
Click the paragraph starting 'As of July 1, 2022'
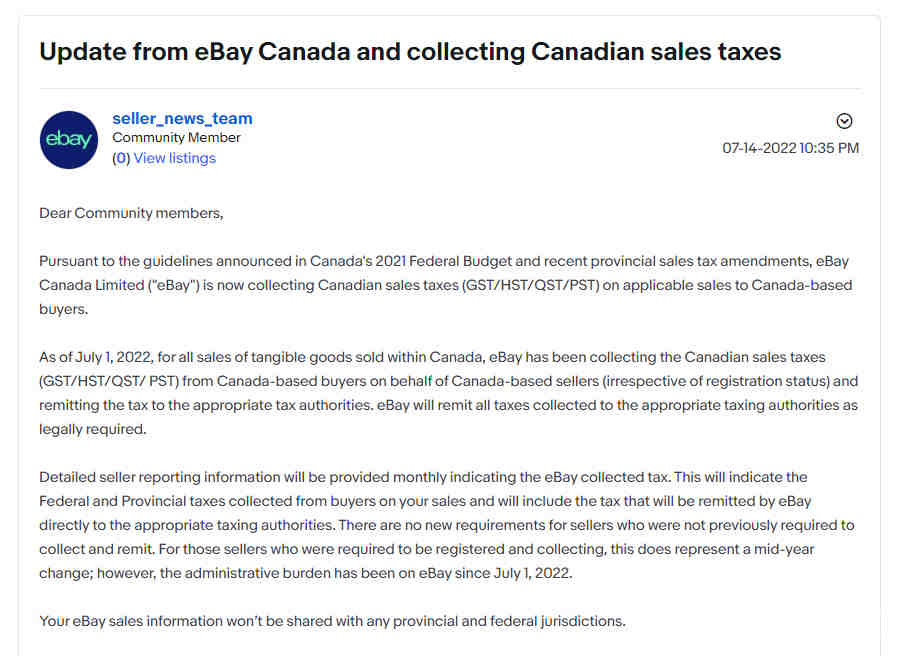tap(448, 393)
